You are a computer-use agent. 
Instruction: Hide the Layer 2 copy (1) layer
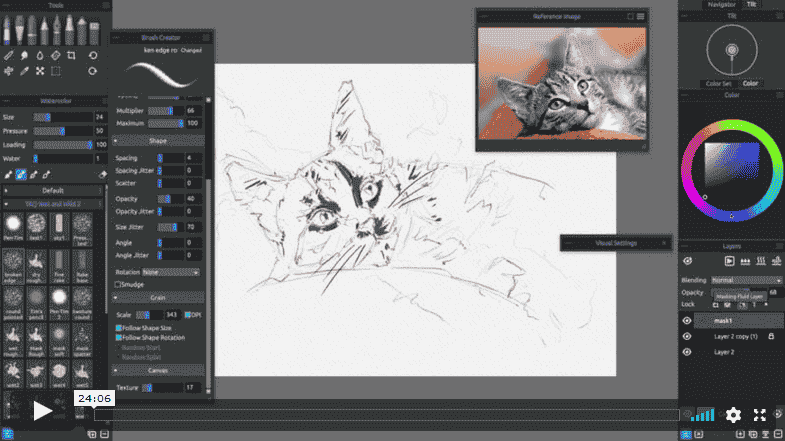(687, 336)
